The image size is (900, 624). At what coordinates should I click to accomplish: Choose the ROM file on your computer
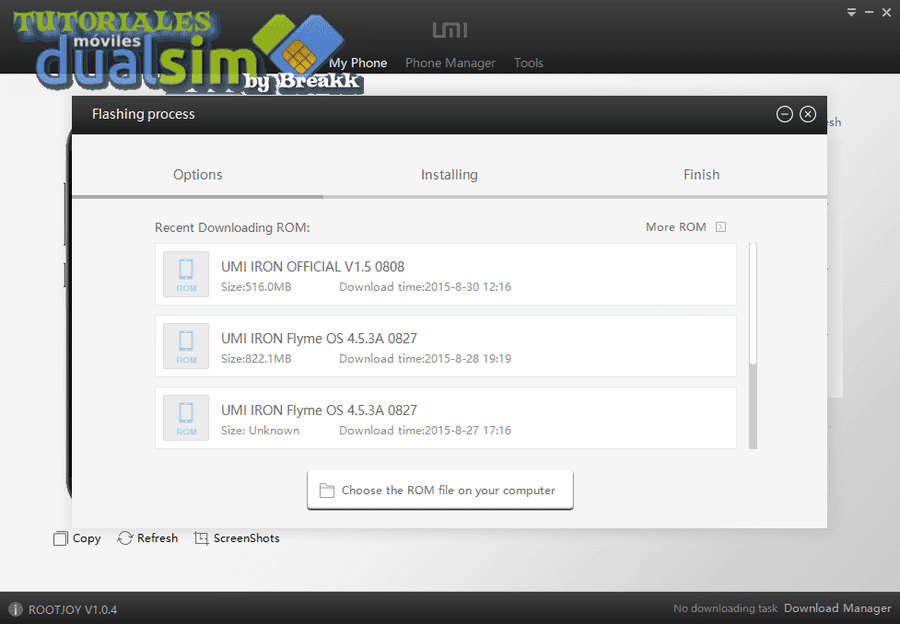pos(440,490)
